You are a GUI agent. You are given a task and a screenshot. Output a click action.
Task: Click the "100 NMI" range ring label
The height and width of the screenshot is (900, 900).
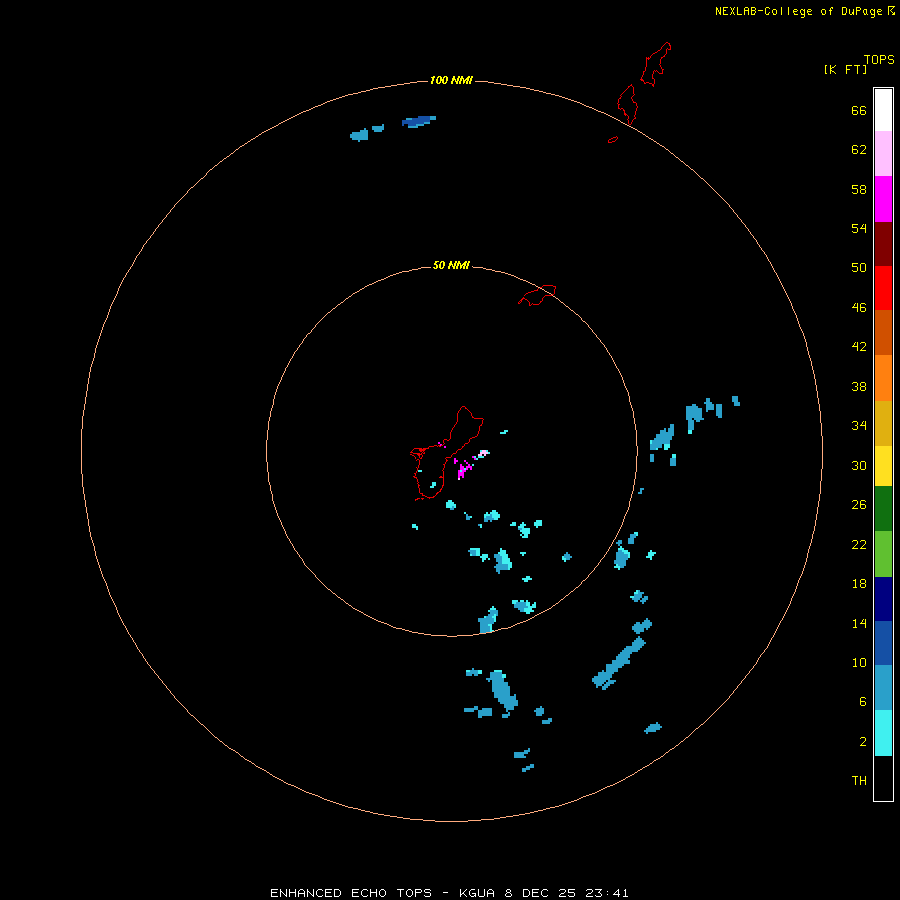point(451,80)
